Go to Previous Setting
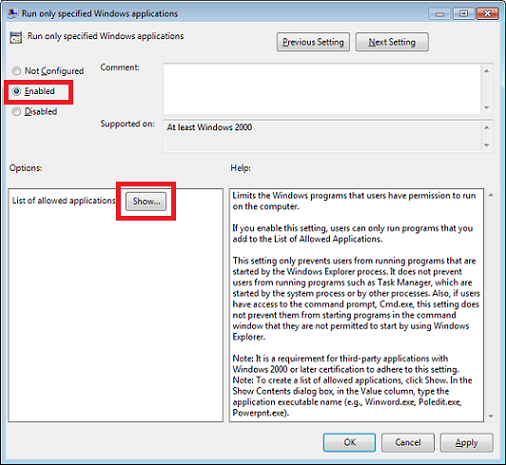The image size is (506, 465). [x=313, y=42]
